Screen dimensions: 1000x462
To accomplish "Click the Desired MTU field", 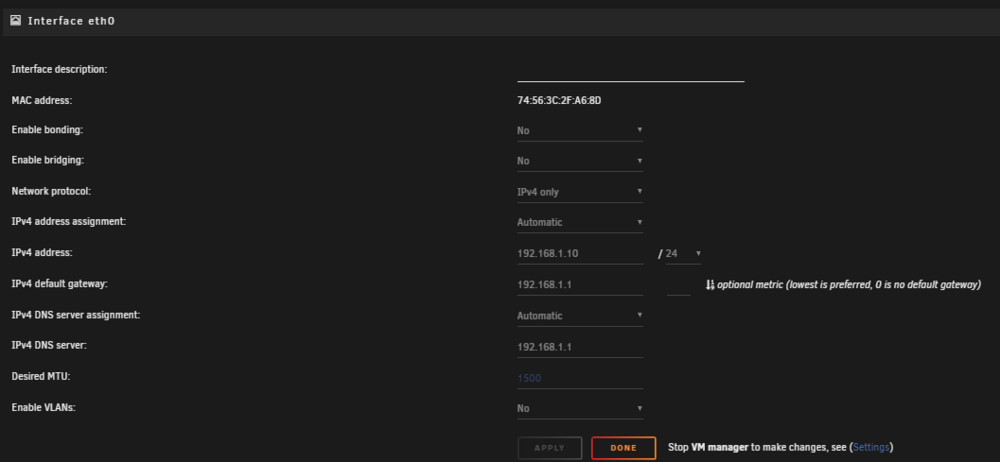I will tap(580, 378).
